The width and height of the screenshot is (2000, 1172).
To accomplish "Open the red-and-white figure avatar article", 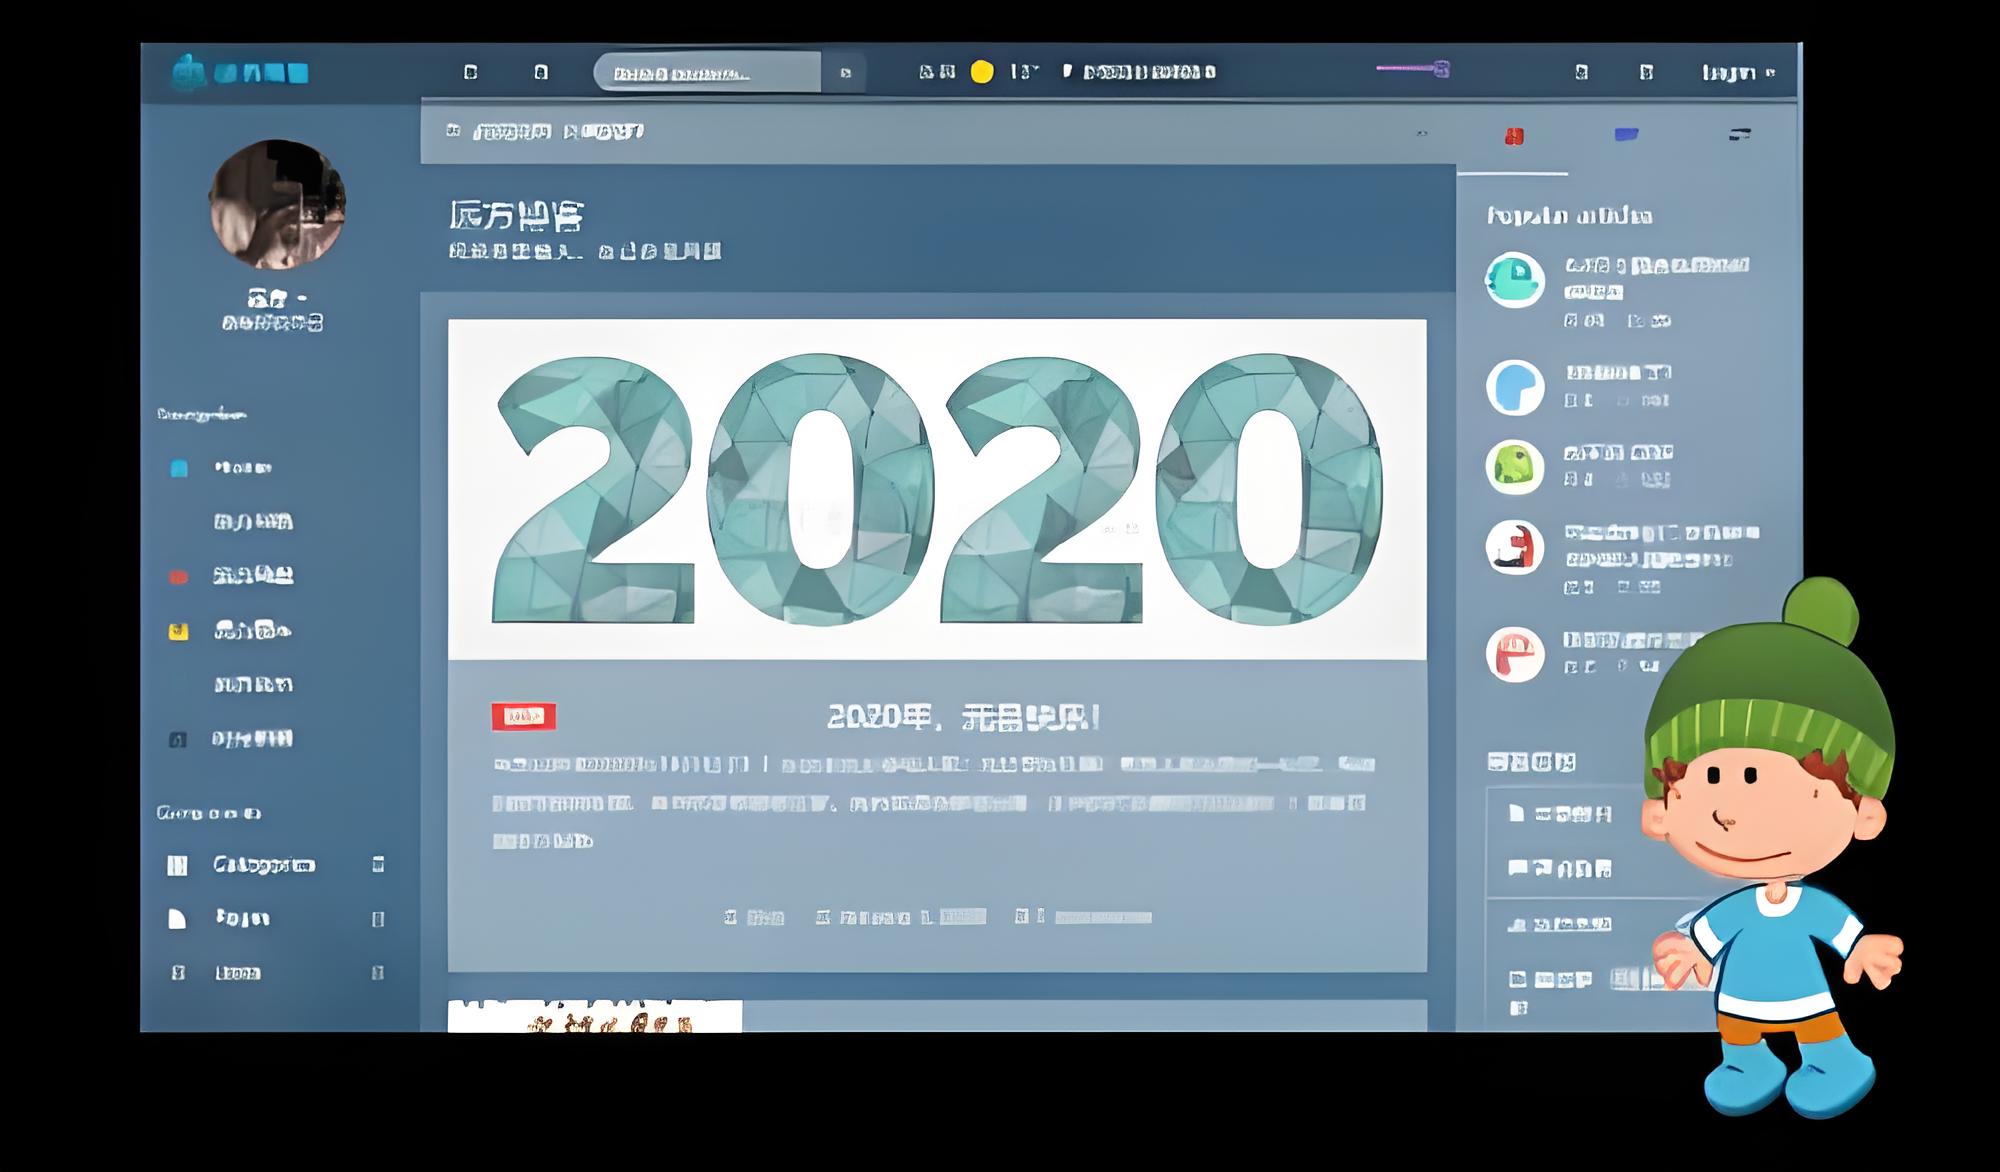I will 1515,547.
